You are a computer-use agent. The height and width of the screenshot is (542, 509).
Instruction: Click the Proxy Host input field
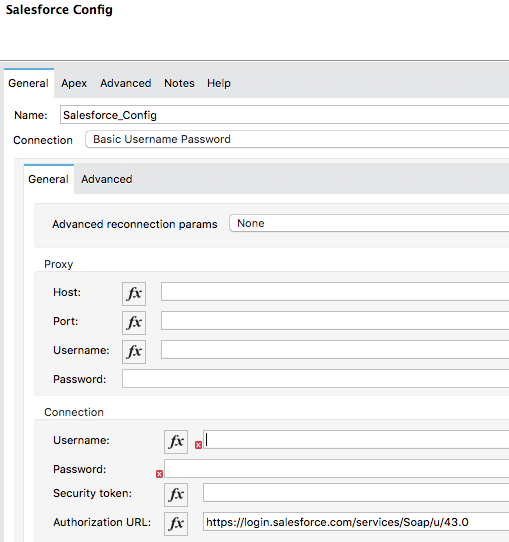[x=335, y=291]
